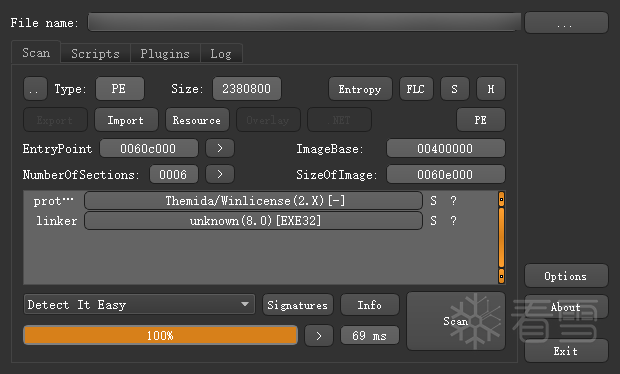Click the FLC button
This screenshot has width=620, height=374.
(x=416, y=89)
